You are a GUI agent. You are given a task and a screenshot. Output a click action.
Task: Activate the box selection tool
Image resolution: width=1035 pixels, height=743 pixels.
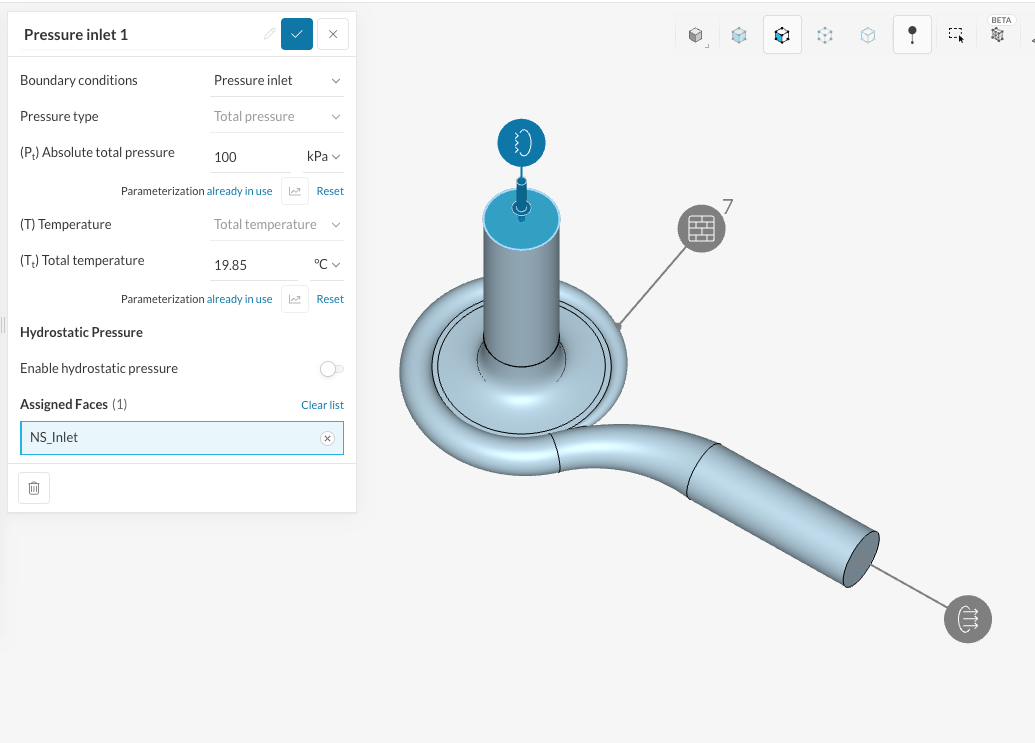(956, 35)
